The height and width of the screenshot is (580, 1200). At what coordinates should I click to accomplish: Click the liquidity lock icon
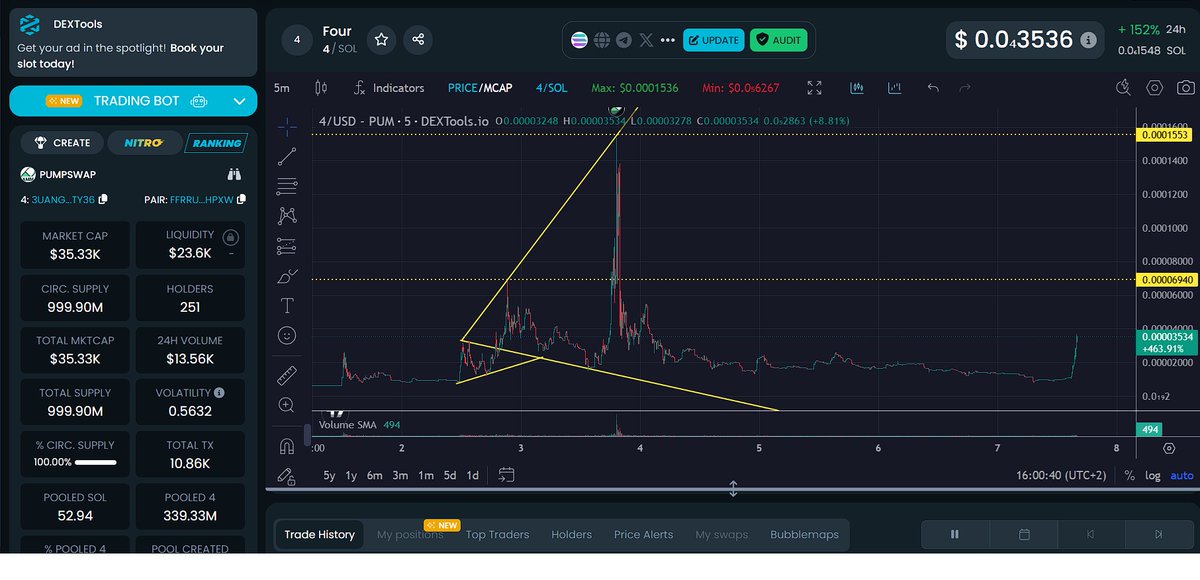pos(231,237)
